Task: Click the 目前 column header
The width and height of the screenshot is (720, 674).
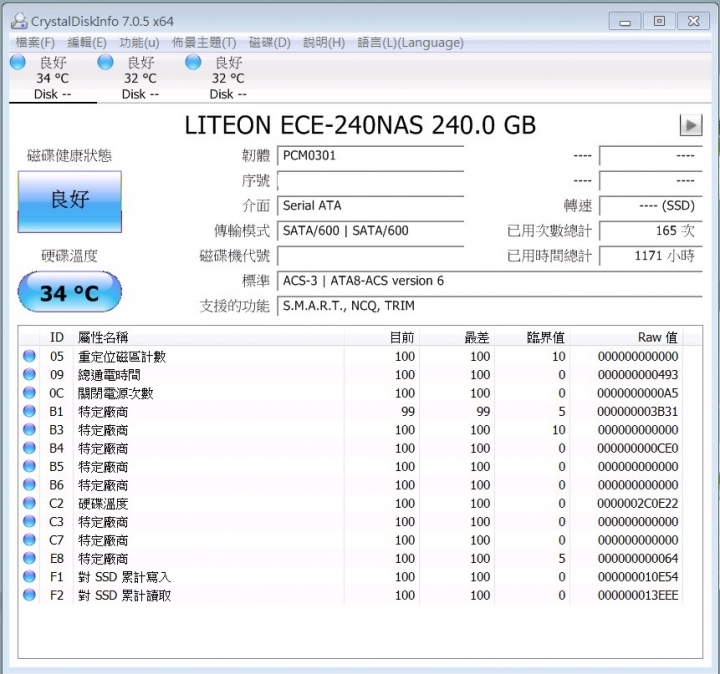Action: 382,337
